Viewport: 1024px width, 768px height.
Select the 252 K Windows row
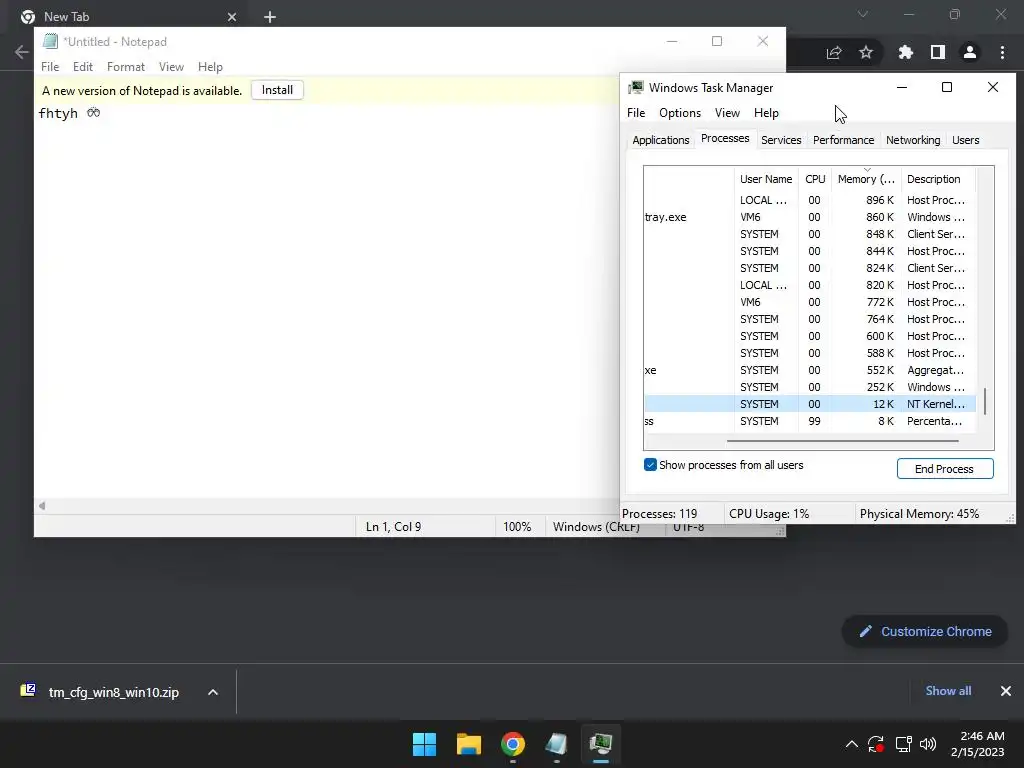tap(810, 387)
